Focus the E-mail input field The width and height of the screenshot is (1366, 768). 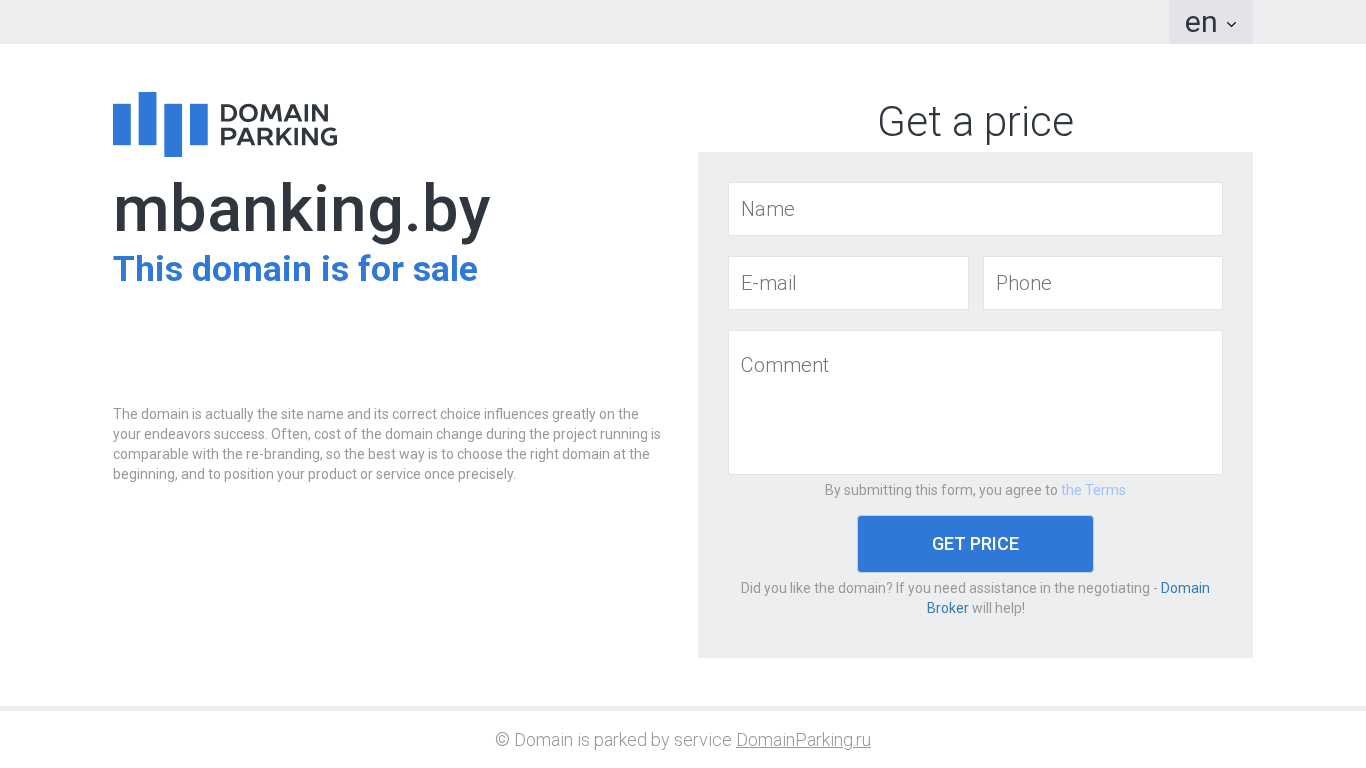coord(848,283)
